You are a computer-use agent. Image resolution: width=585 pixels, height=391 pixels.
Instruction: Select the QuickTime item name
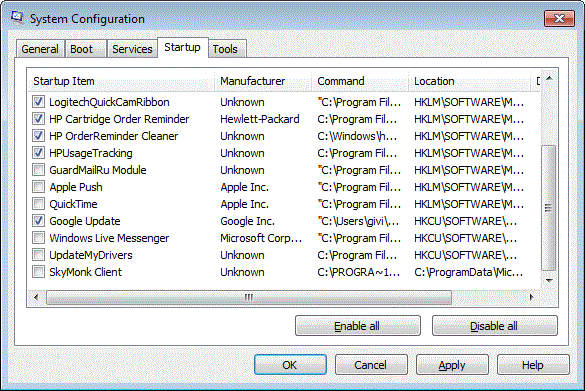73,204
